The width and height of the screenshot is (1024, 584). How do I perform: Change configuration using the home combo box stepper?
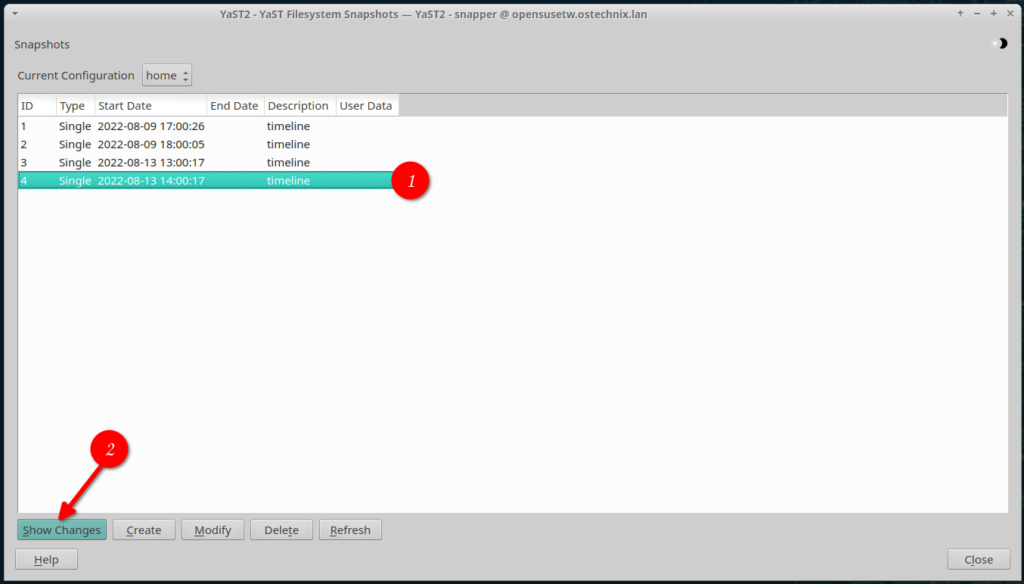coord(185,75)
